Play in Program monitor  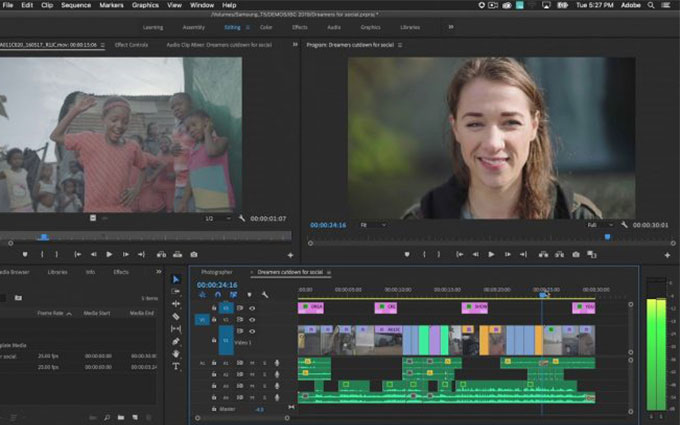coord(491,255)
